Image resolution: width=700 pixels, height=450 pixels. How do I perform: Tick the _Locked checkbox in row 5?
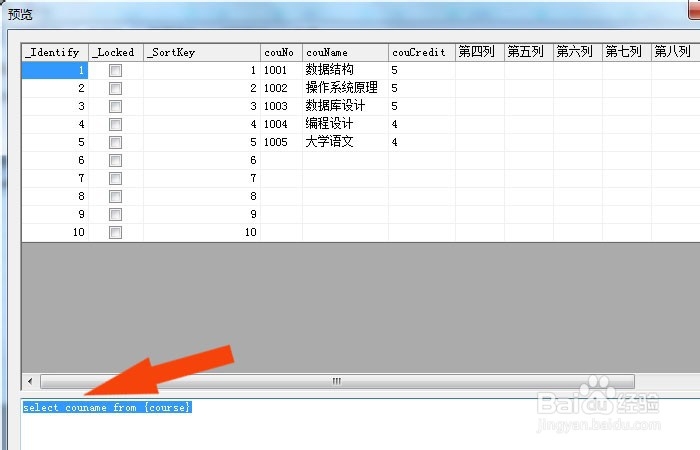(x=116, y=142)
